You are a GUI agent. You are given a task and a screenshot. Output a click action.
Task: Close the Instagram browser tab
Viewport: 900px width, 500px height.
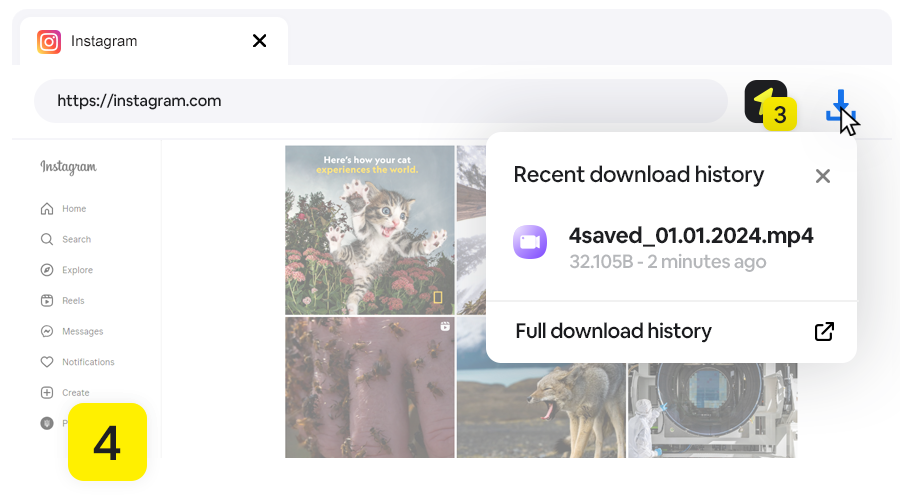pyautogui.click(x=259, y=41)
